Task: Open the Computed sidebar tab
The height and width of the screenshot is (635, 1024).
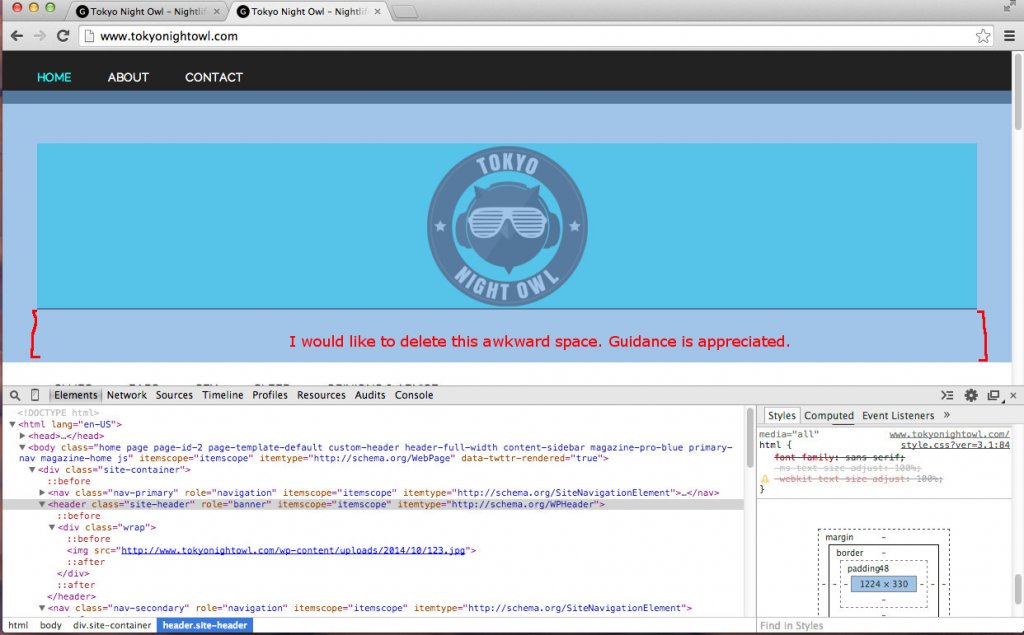Action: pyautogui.click(x=829, y=415)
